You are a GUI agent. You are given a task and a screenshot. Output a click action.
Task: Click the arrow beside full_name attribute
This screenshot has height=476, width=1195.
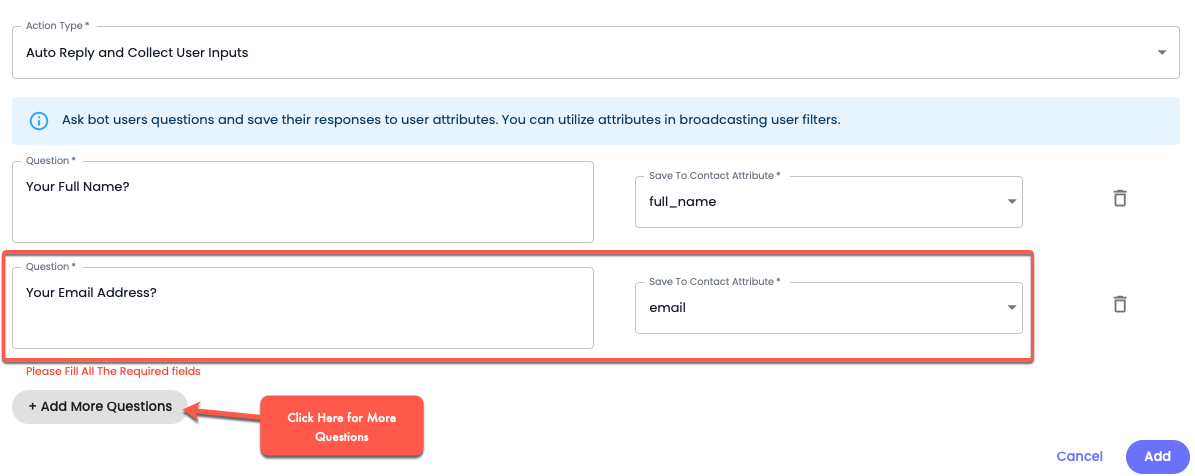(x=1011, y=202)
